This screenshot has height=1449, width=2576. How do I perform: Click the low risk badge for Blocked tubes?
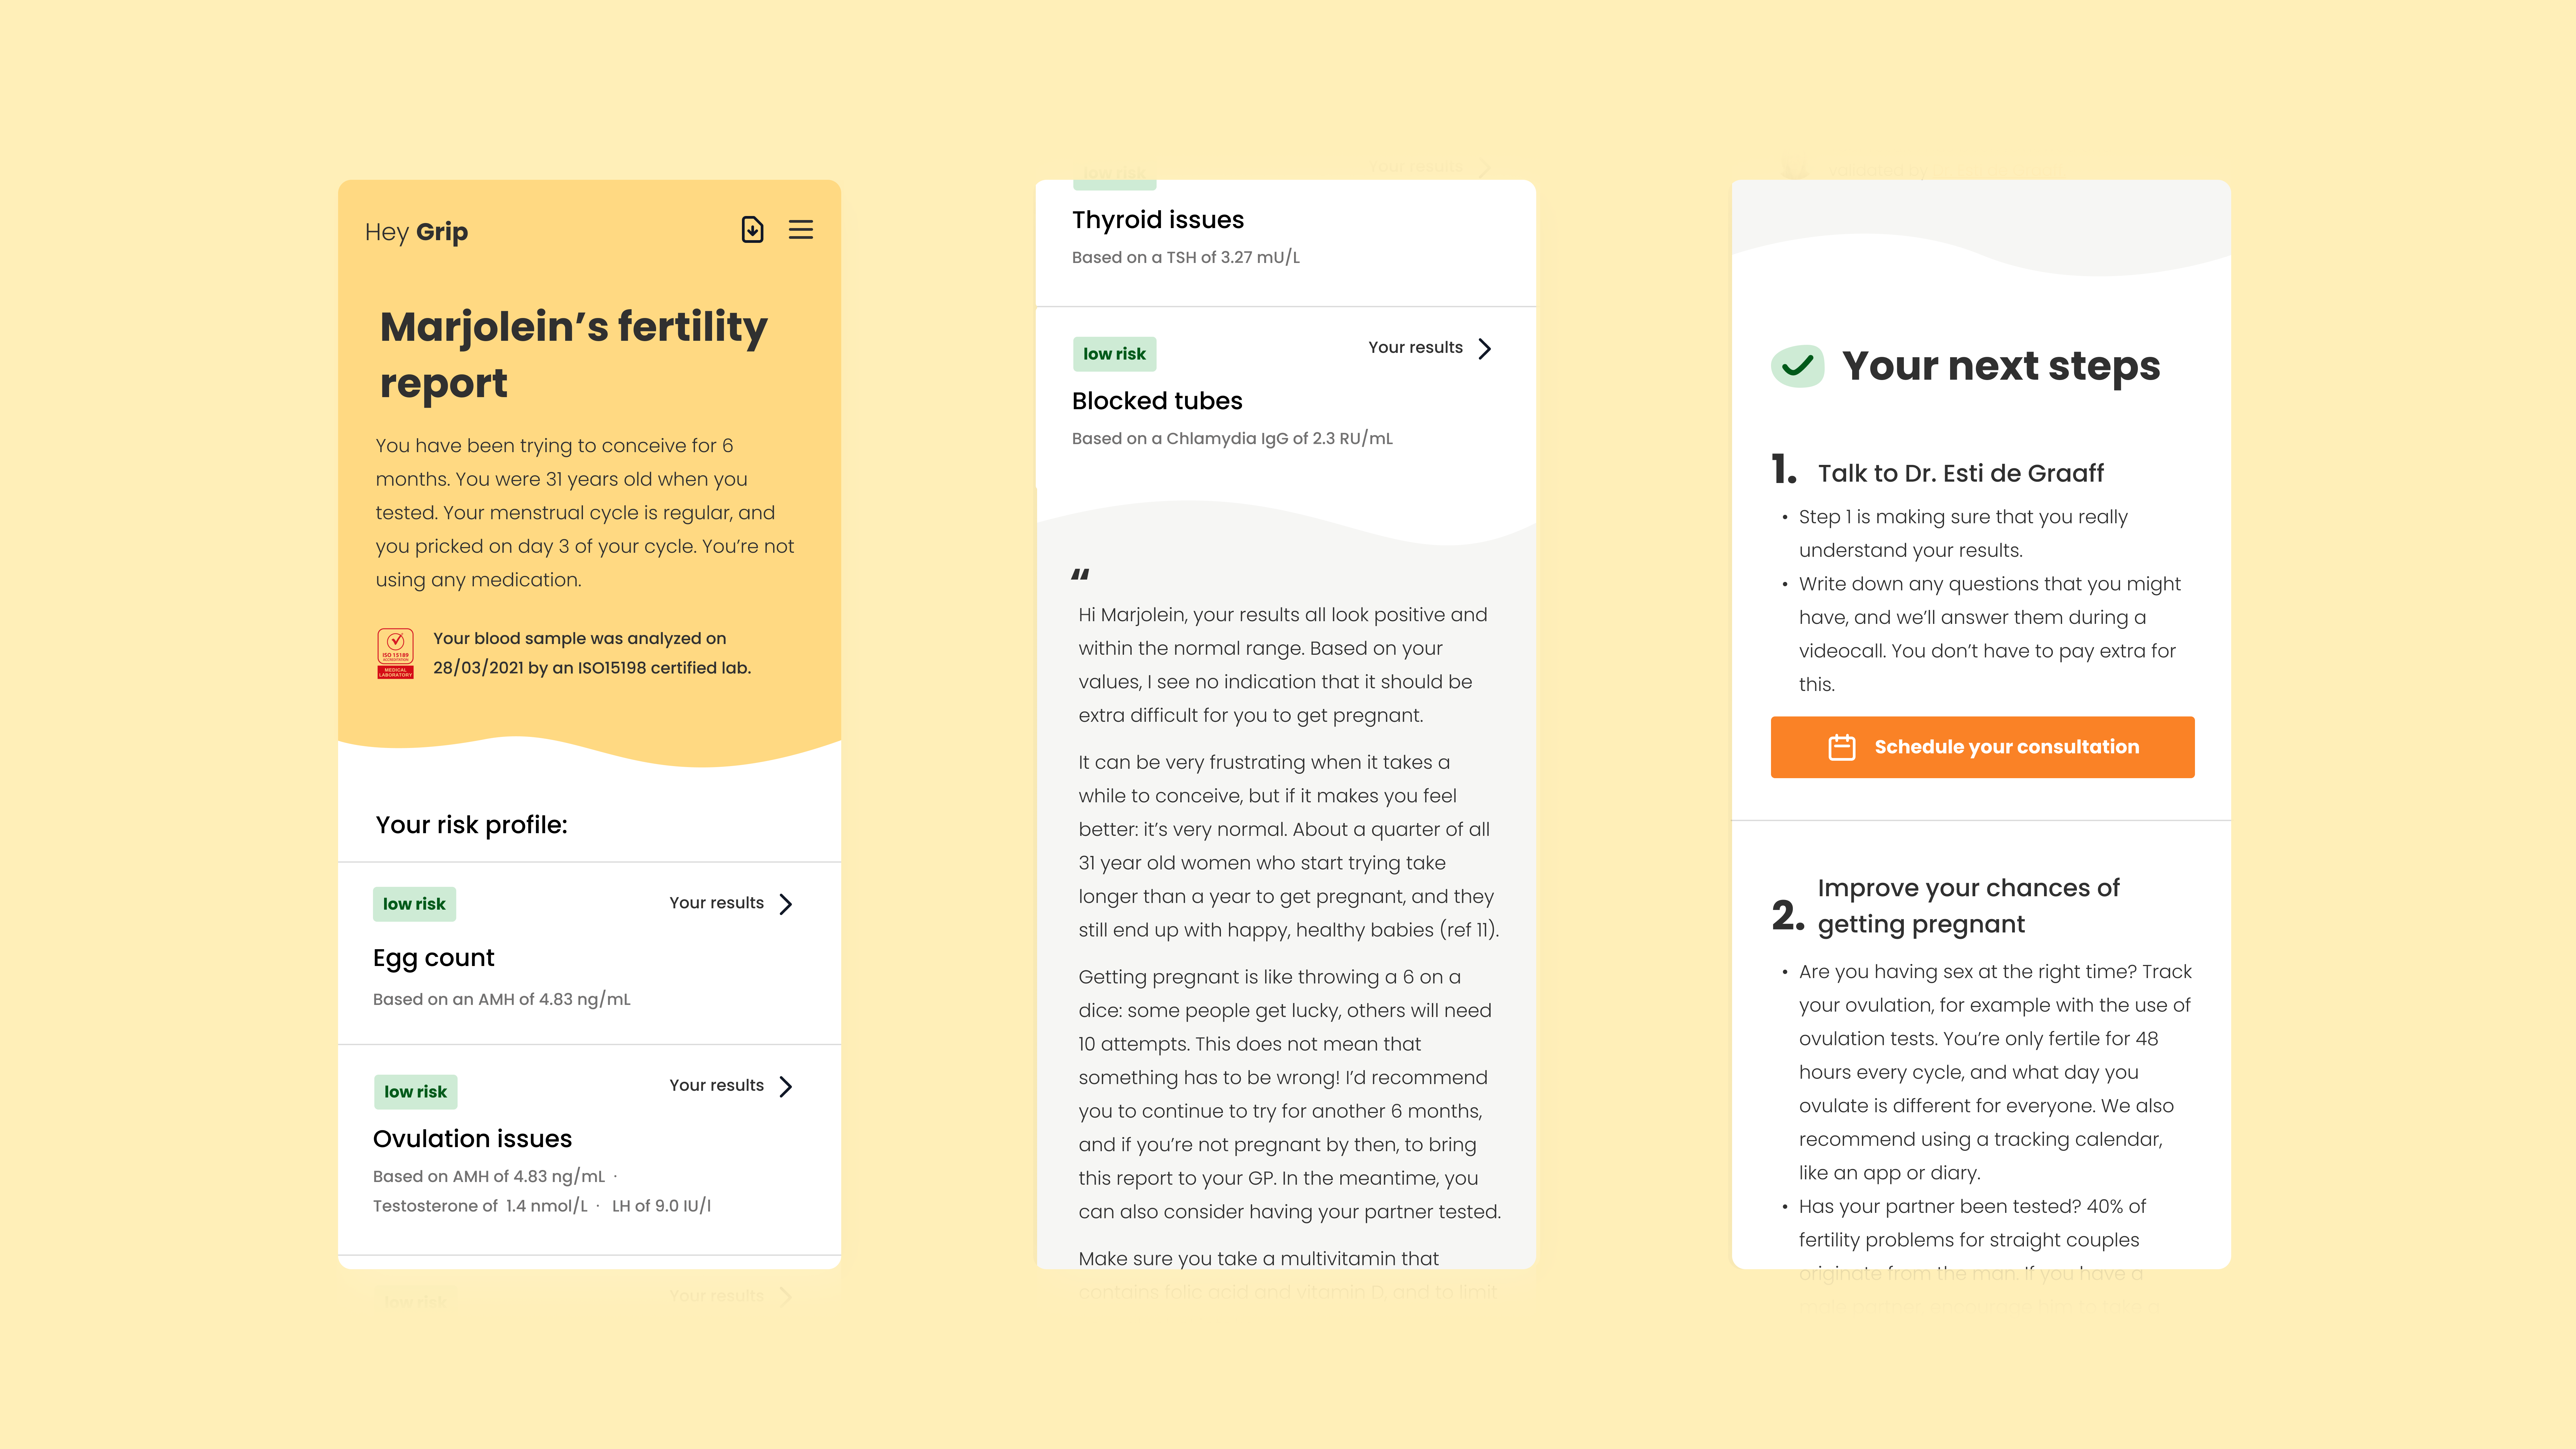(x=1114, y=354)
